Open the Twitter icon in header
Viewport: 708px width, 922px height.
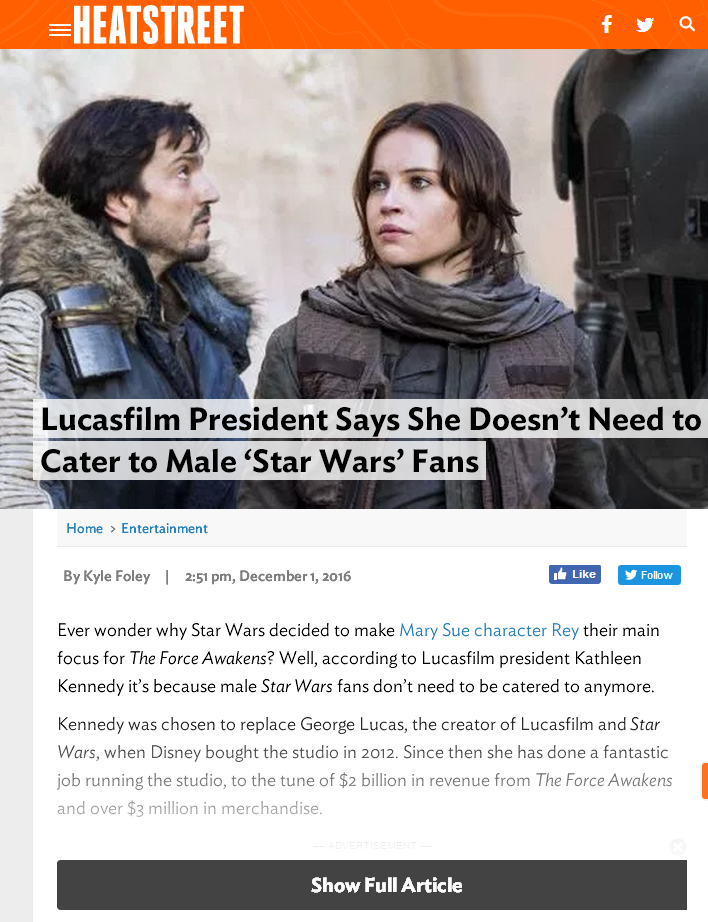(x=645, y=25)
